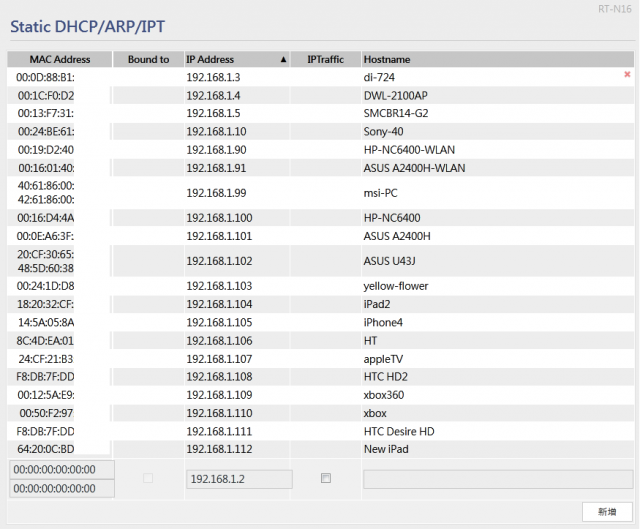The width and height of the screenshot is (640, 529).
Task: Sort by MAC Address column
Action: click(x=60, y=59)
